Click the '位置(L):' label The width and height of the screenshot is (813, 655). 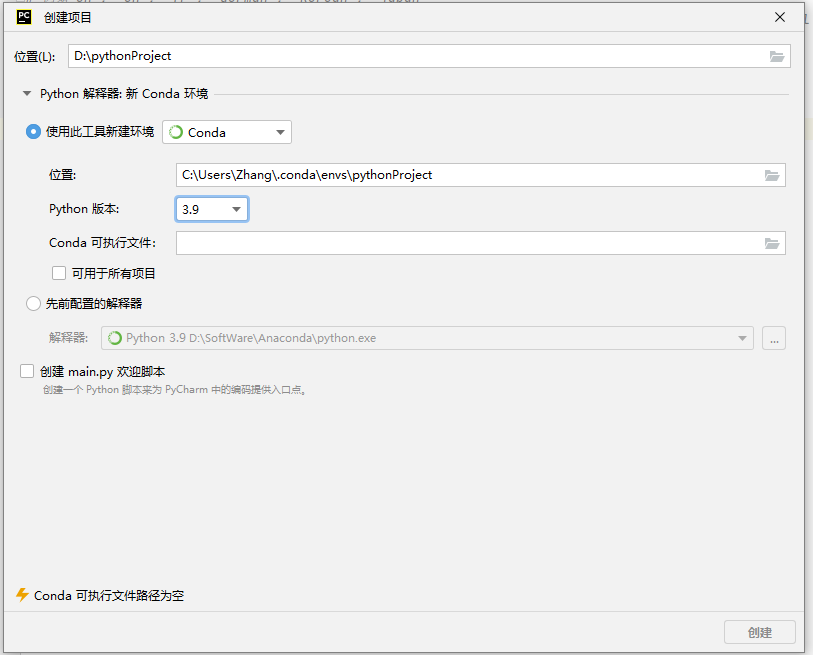point(34,57)
